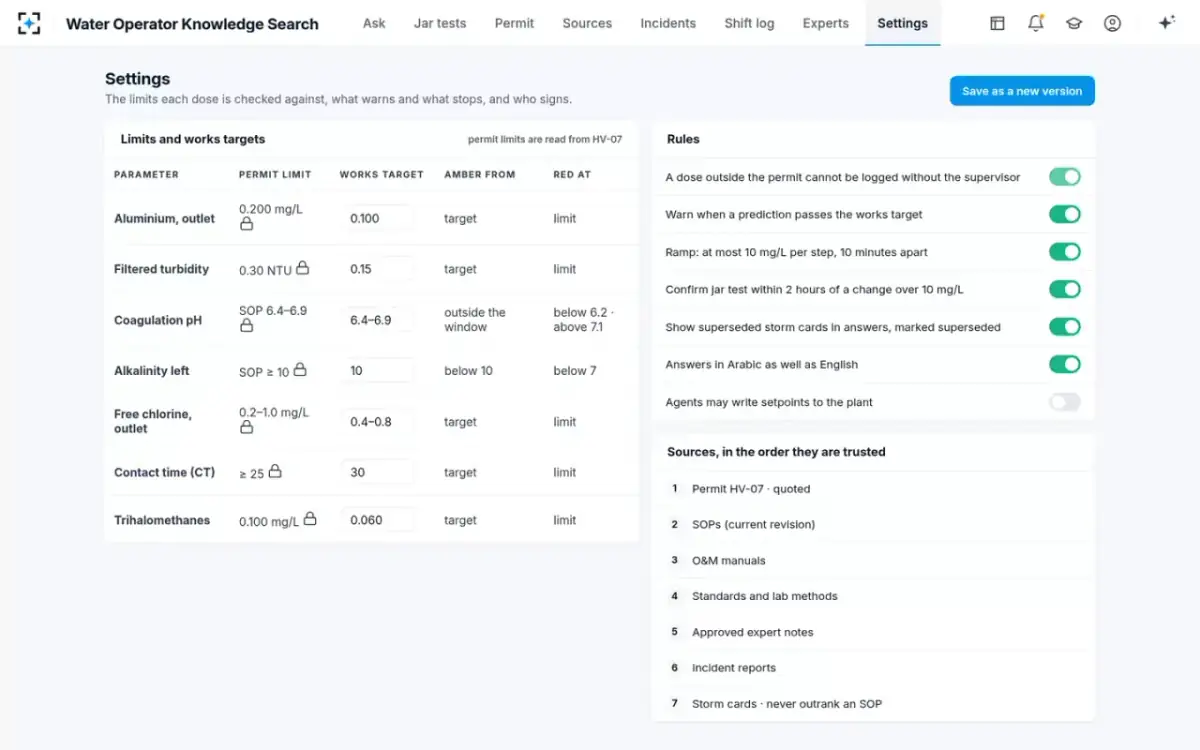Select source row Incident reports
Image resolution: width=1200 pixels, height=750 pixels.
click(873, 668)
